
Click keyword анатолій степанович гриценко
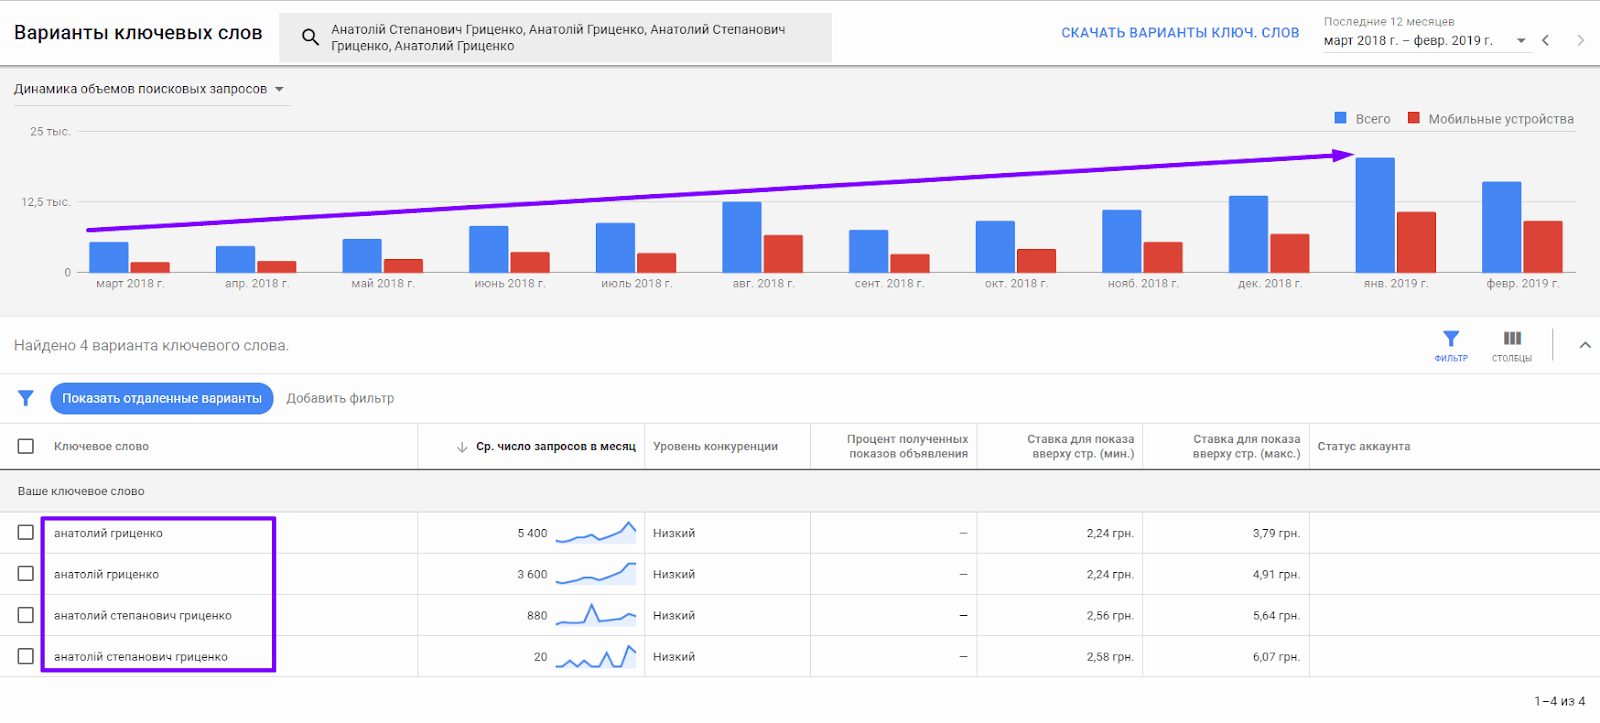(x=141, y=657)
